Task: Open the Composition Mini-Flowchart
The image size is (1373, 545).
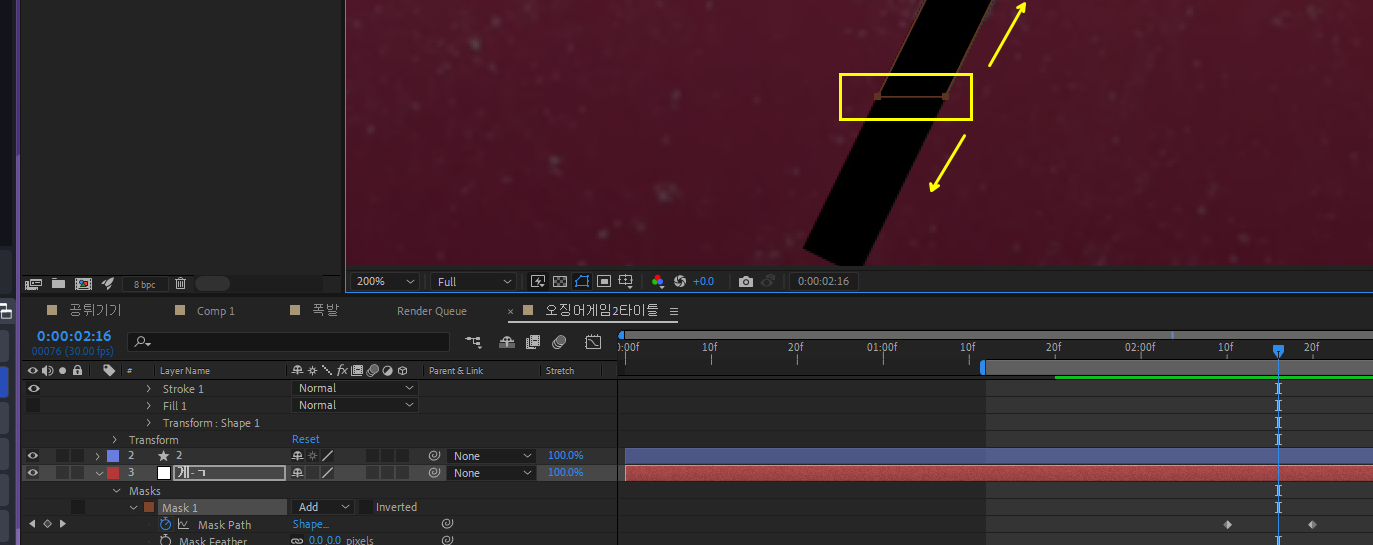Action: 473,342
